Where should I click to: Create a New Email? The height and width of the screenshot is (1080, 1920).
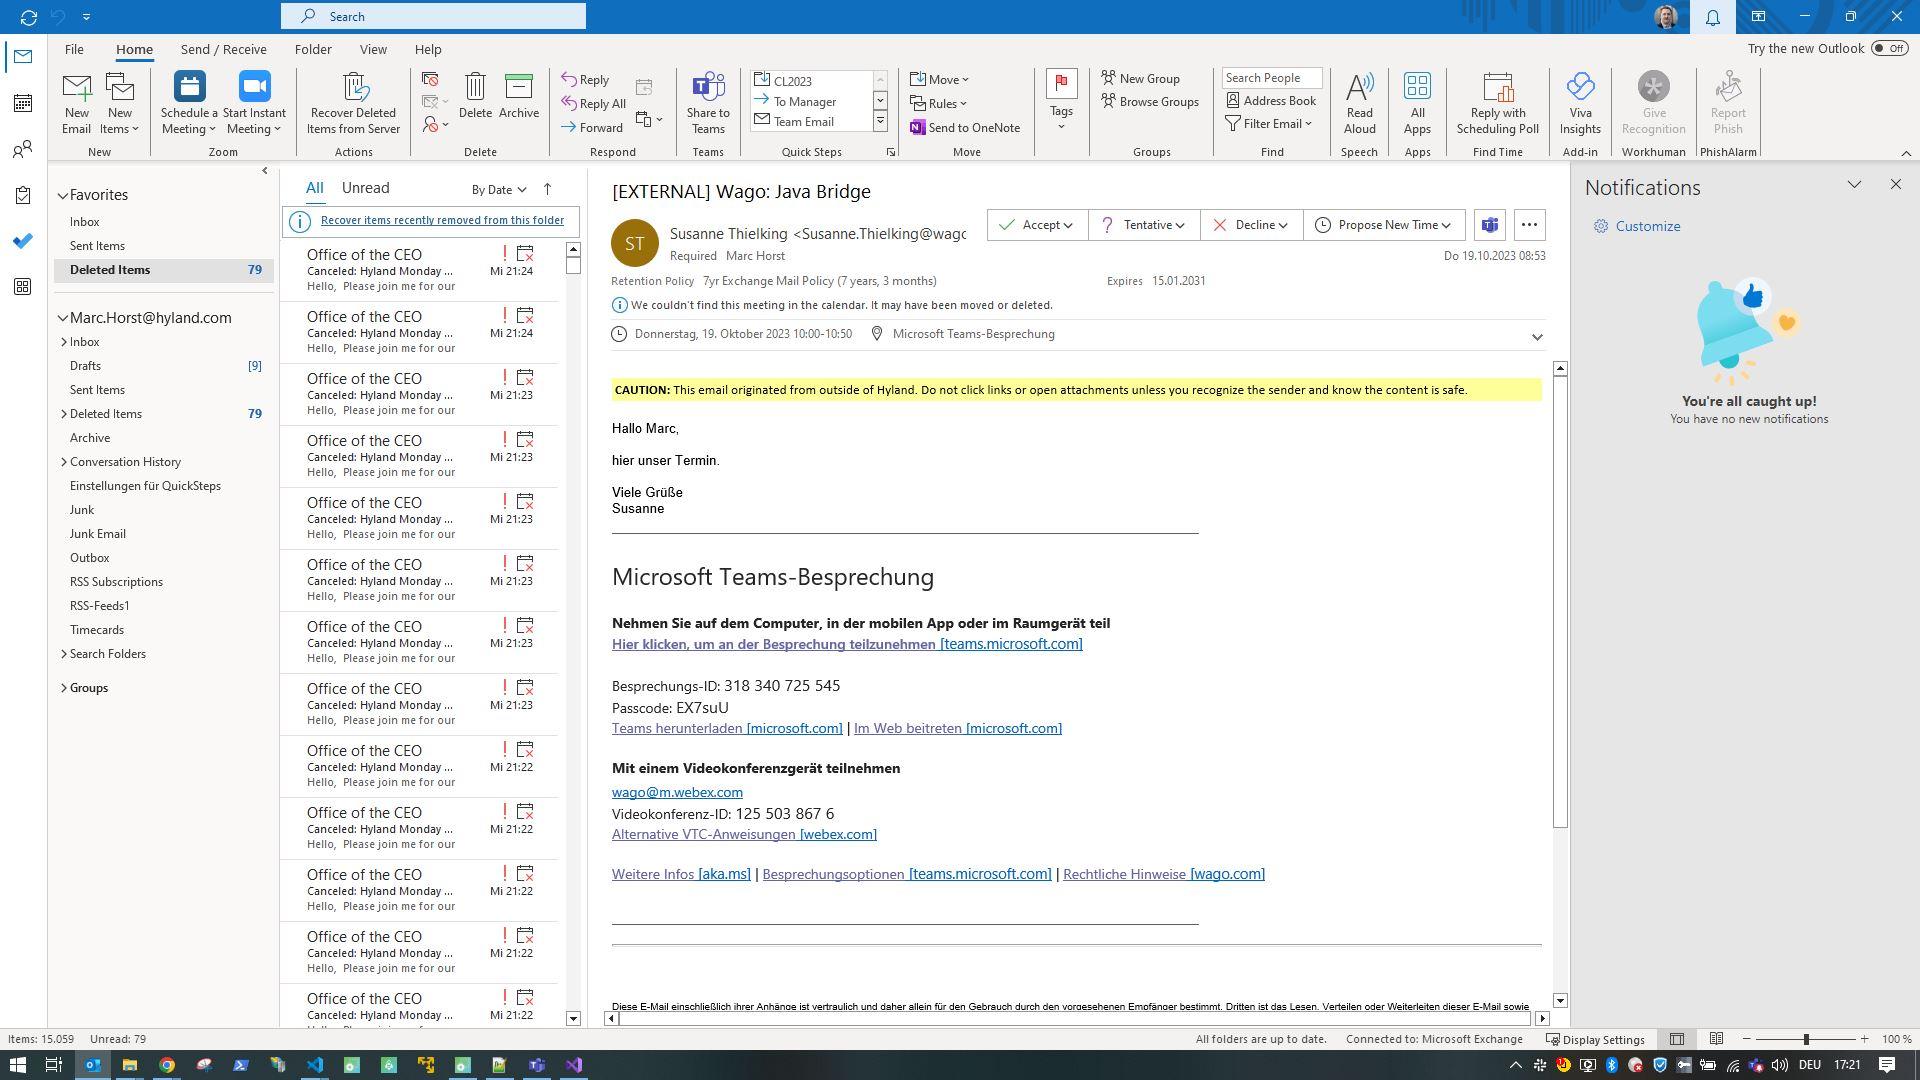point(77,103)
